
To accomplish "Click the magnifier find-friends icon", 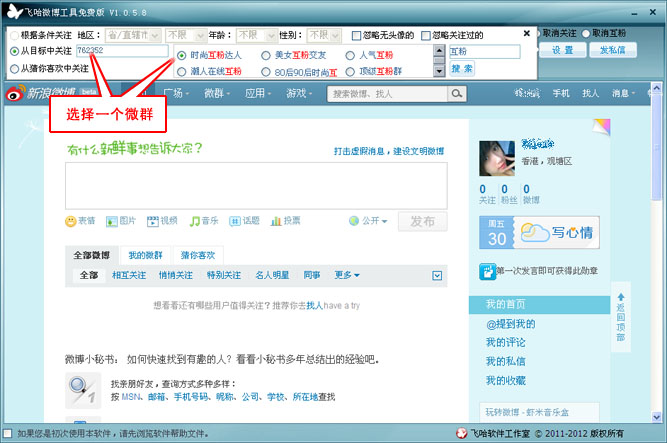I will click(x=83, y=390).
